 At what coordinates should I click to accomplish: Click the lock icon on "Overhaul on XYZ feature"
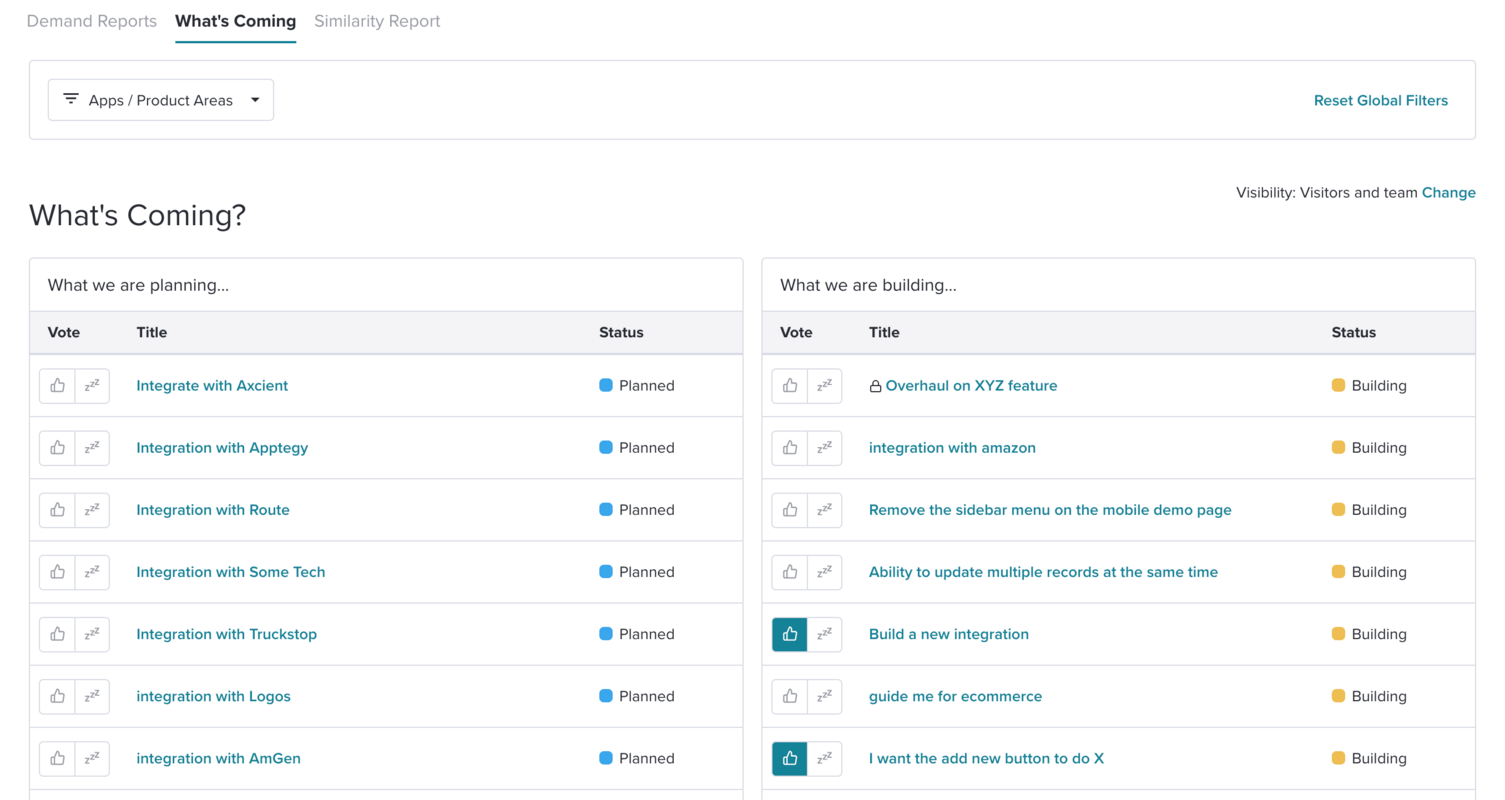point(876,385)
